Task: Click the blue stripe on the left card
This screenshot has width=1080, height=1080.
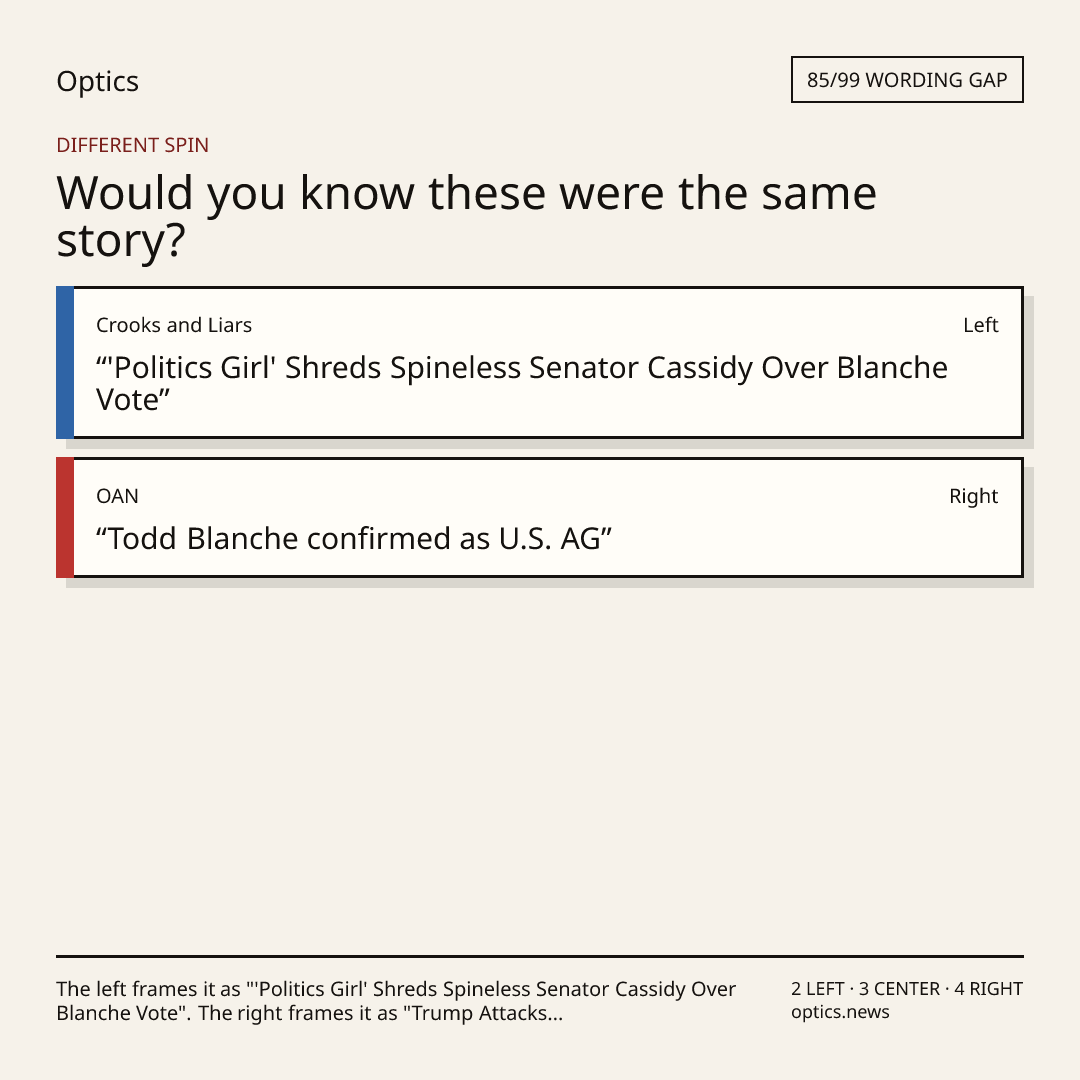Action: 65,362
